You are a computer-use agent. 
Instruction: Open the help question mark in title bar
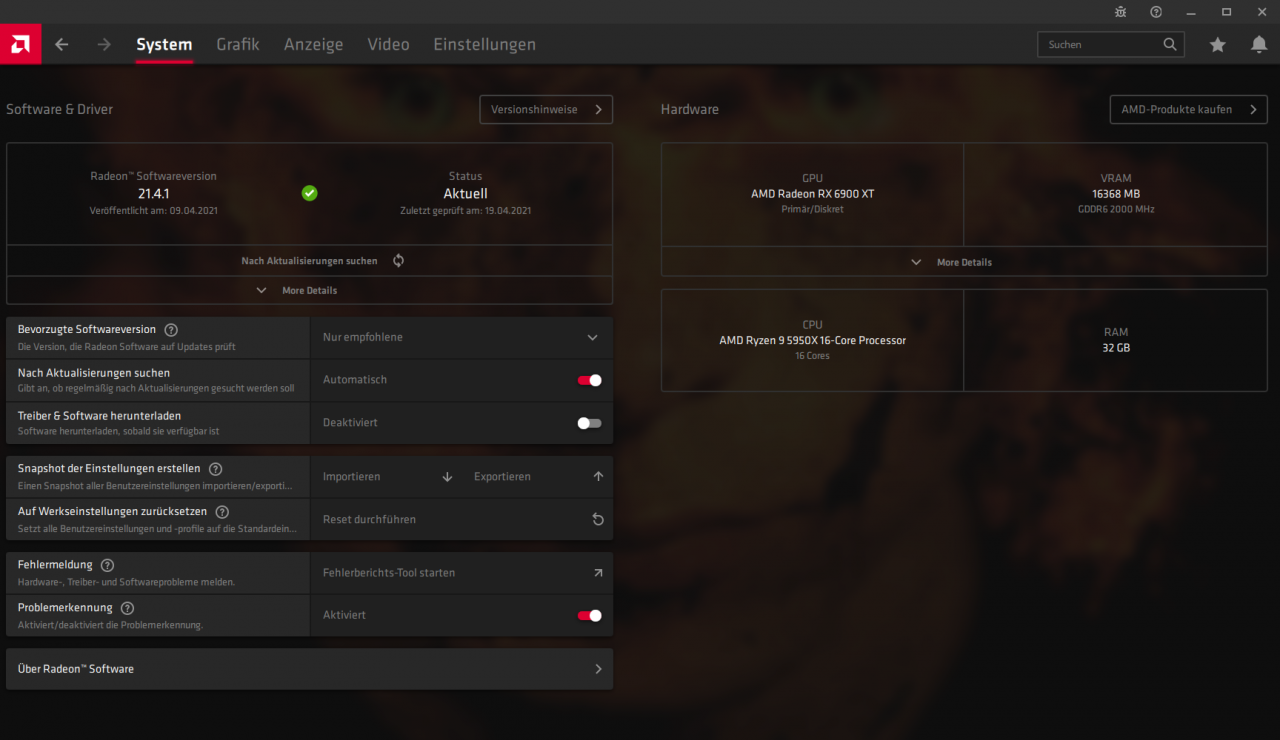(1156, 12)
